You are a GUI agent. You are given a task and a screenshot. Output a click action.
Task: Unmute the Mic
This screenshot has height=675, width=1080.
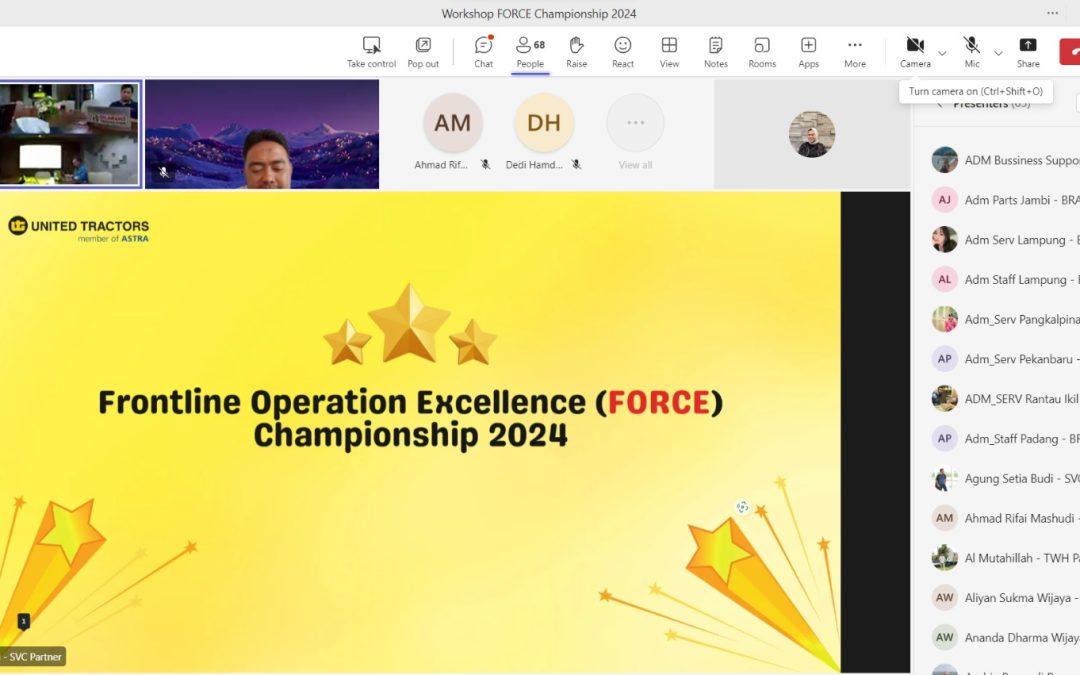point(972,52)
